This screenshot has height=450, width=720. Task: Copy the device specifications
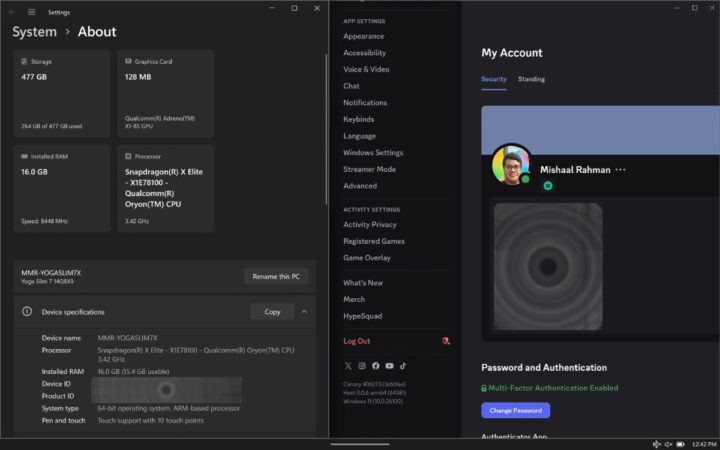(x=272, y=312)
